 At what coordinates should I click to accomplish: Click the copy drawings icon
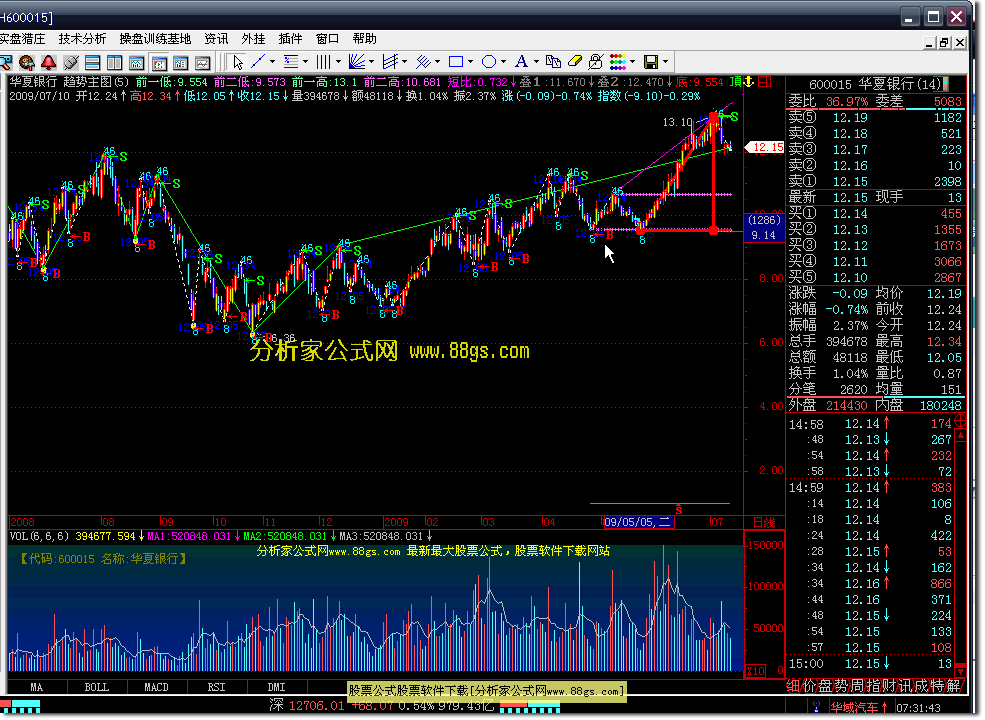coord(553,62)
